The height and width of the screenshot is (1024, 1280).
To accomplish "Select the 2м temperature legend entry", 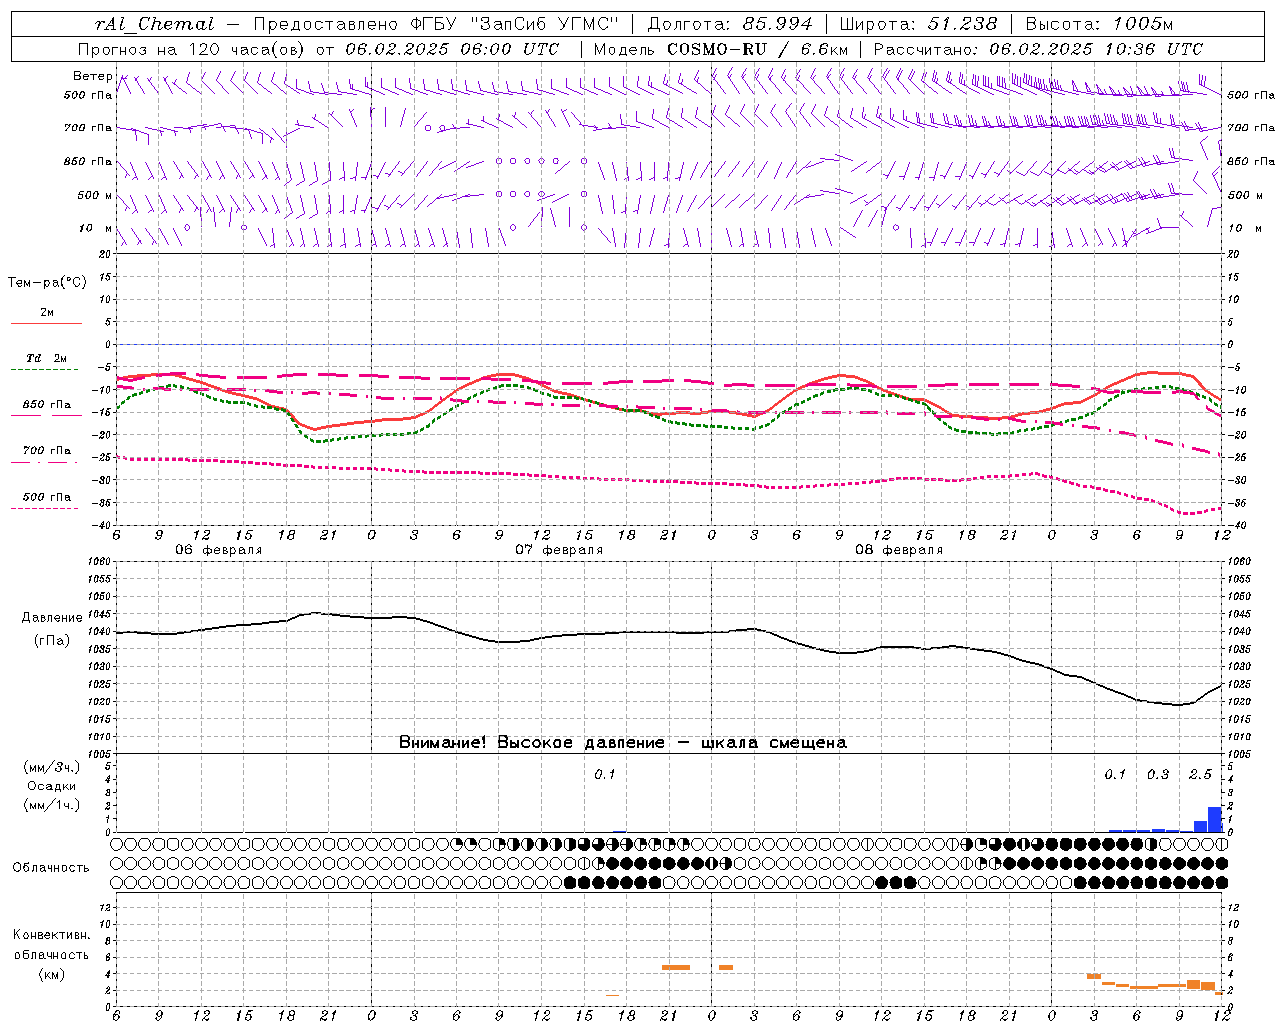I will click(47, 313).
